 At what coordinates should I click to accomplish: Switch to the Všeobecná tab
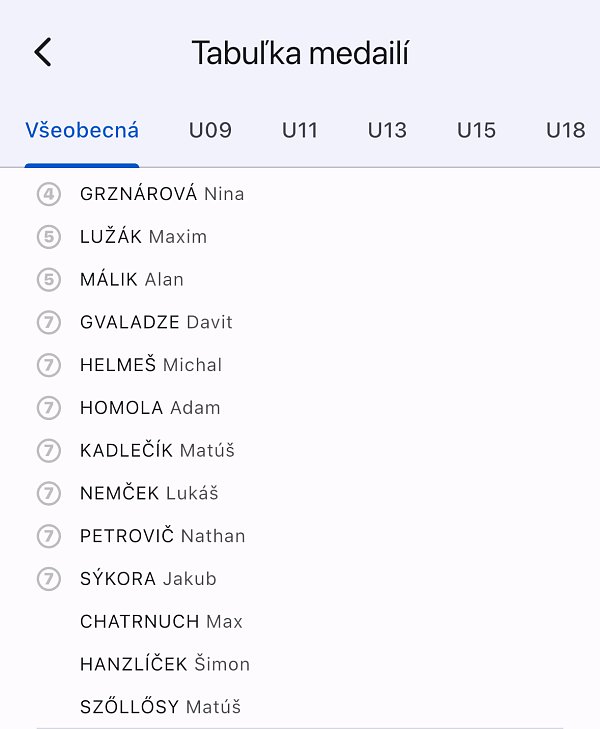coord(82,130)
